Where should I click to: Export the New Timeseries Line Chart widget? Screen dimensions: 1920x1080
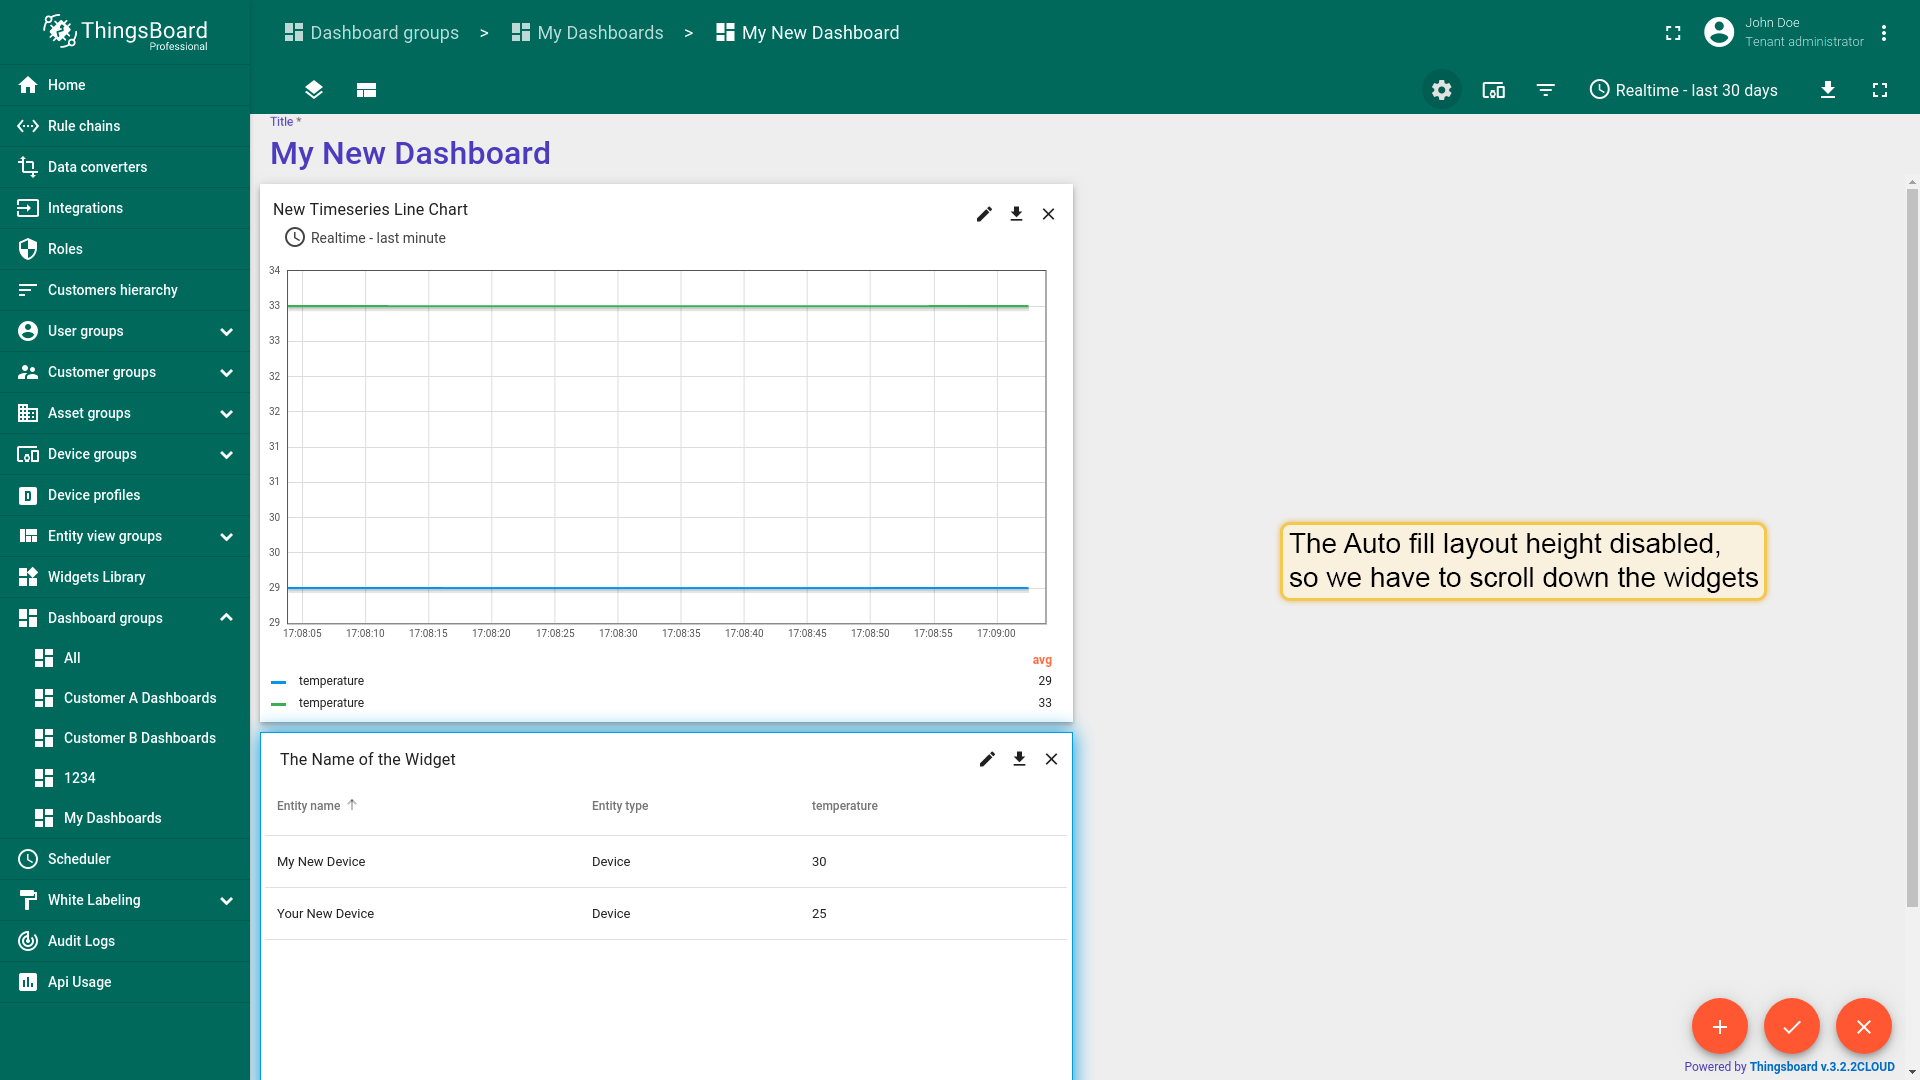click(x=1016, y=214)
